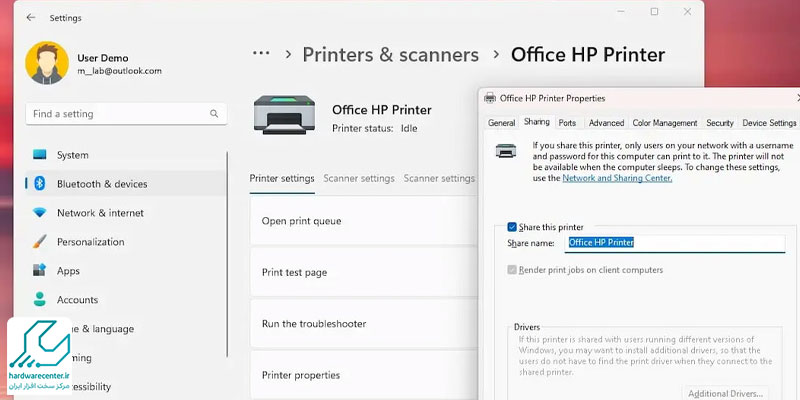Open the Security tab
800x400 pixels.
pos(720,123)
